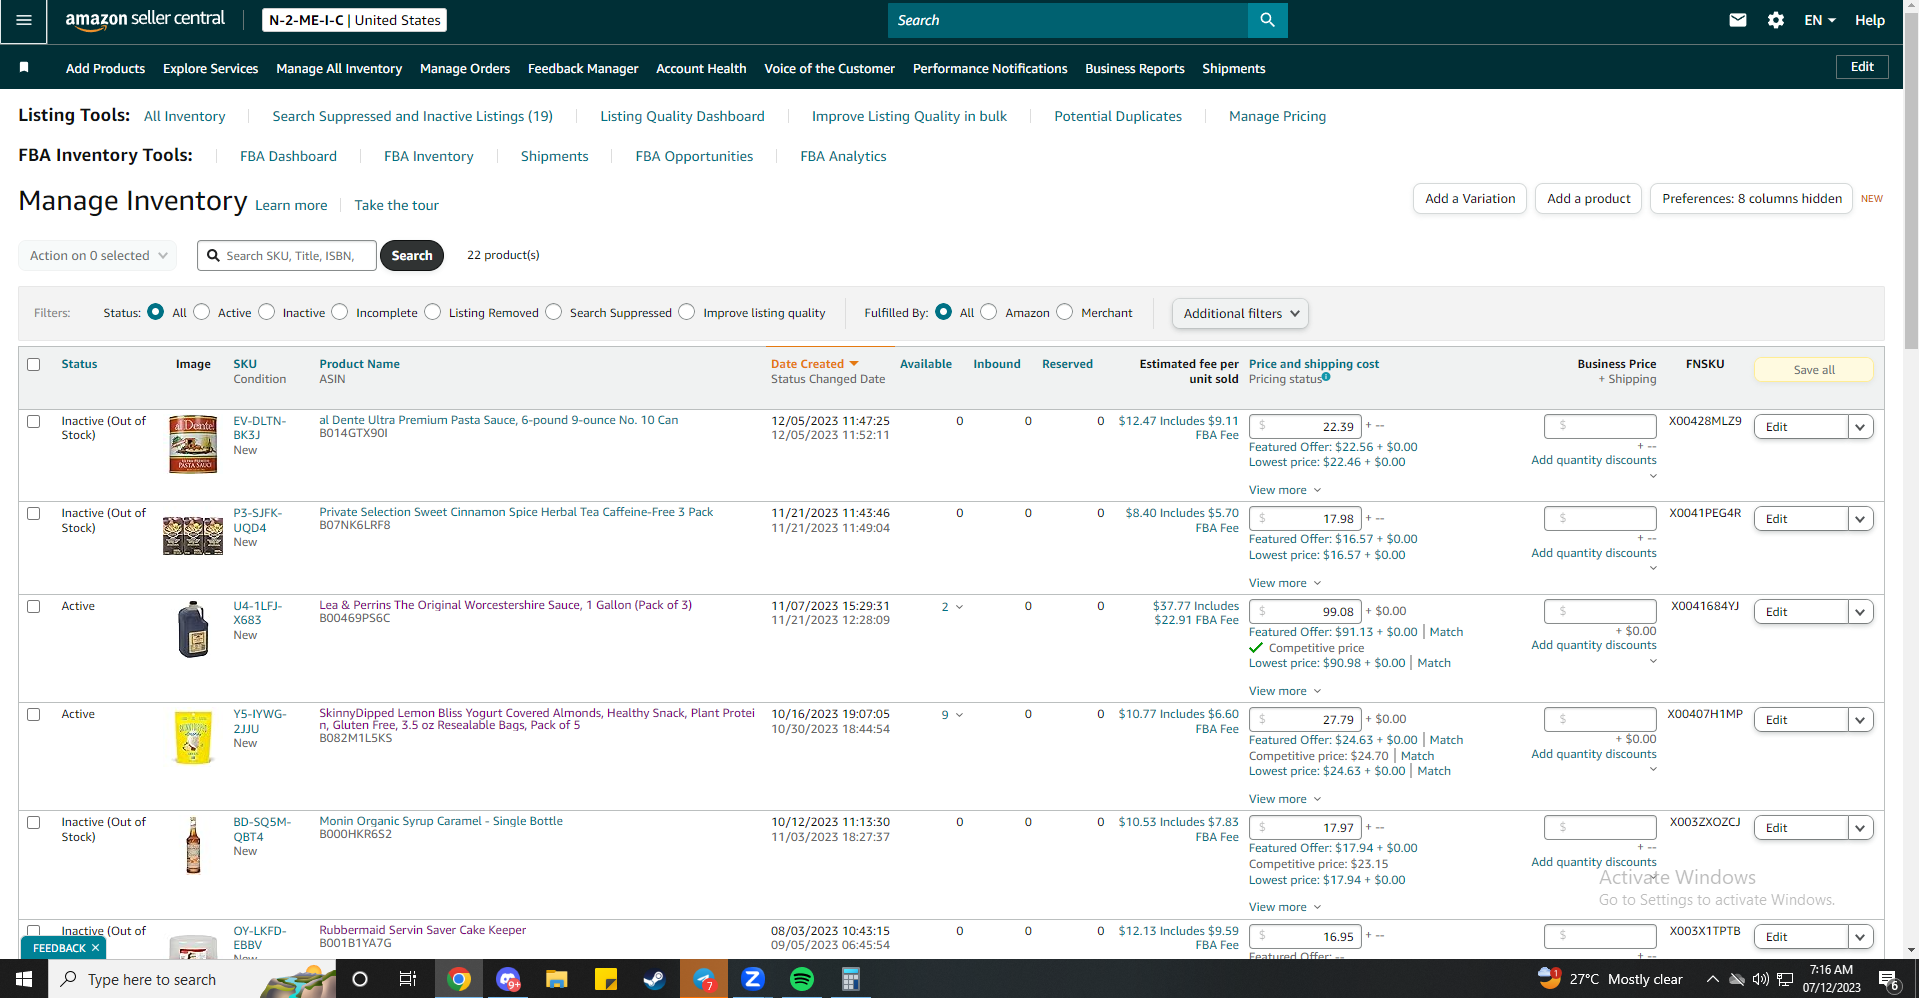Click the bookmark flag icon in navigation bar
The width and height of the screenshot is (1919, 998).
tap(24, 68)
